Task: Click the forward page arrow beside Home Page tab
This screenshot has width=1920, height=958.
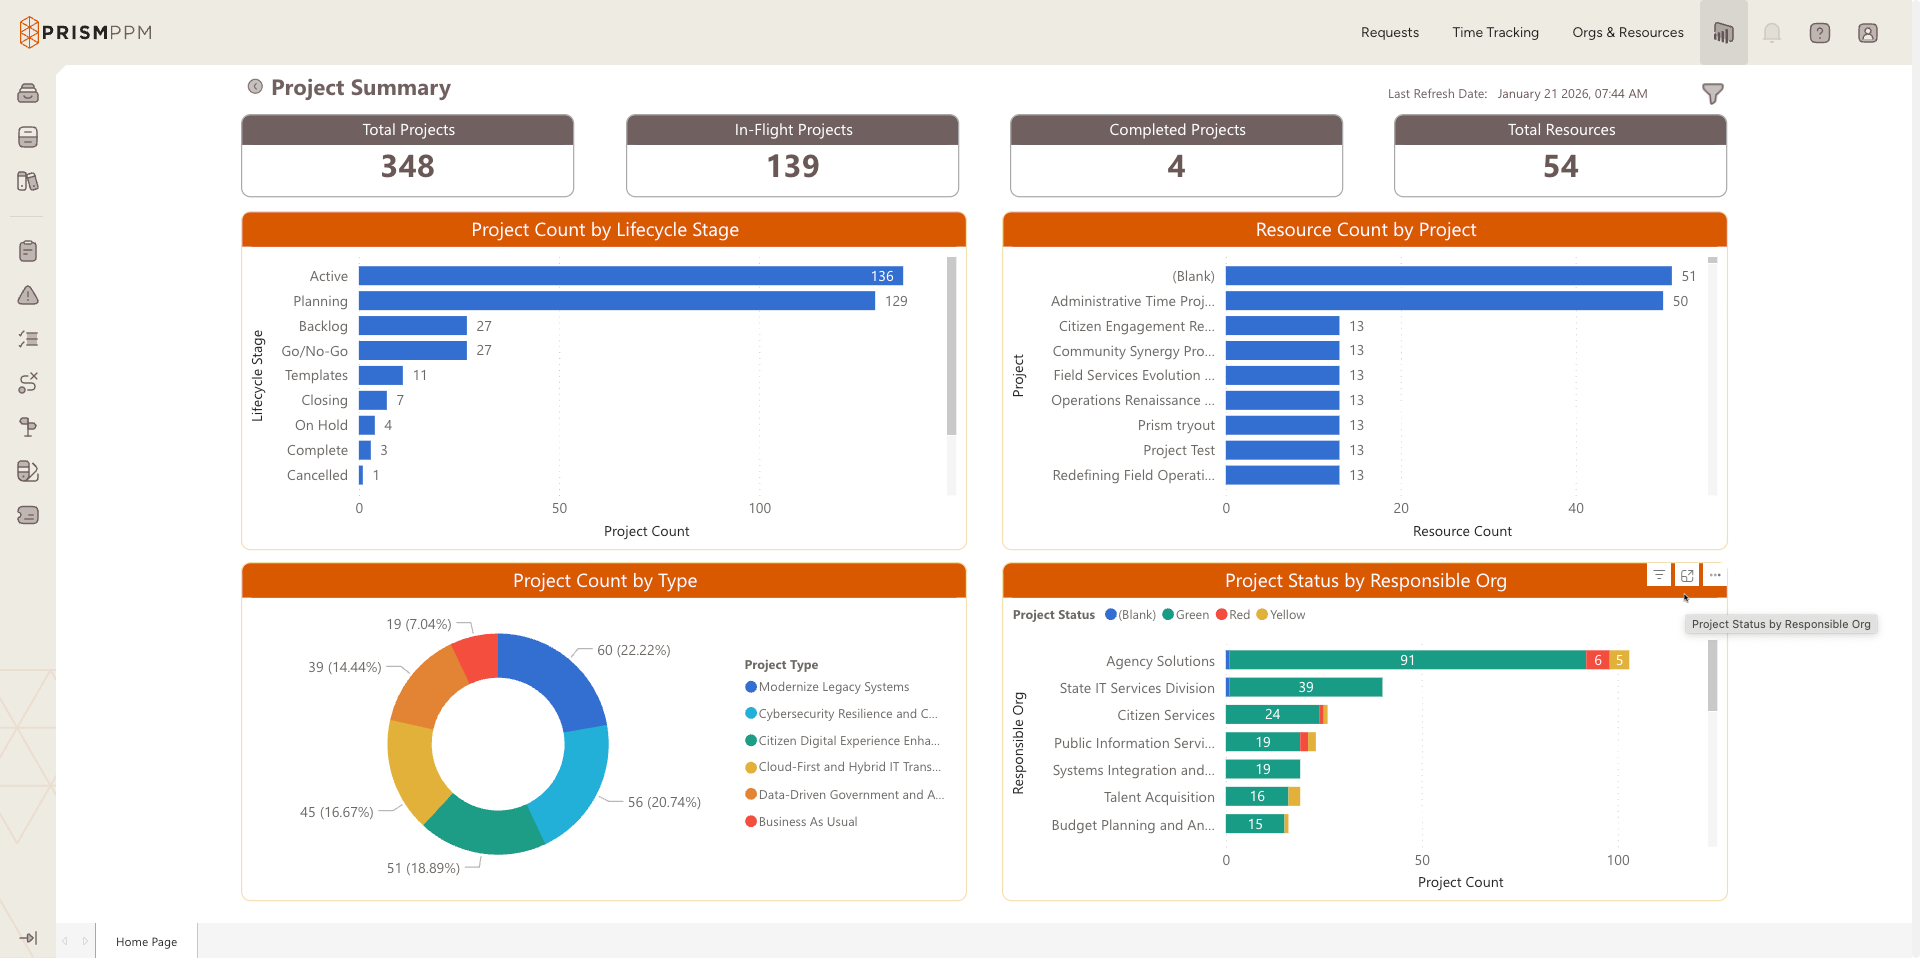Action: [84, 941]
